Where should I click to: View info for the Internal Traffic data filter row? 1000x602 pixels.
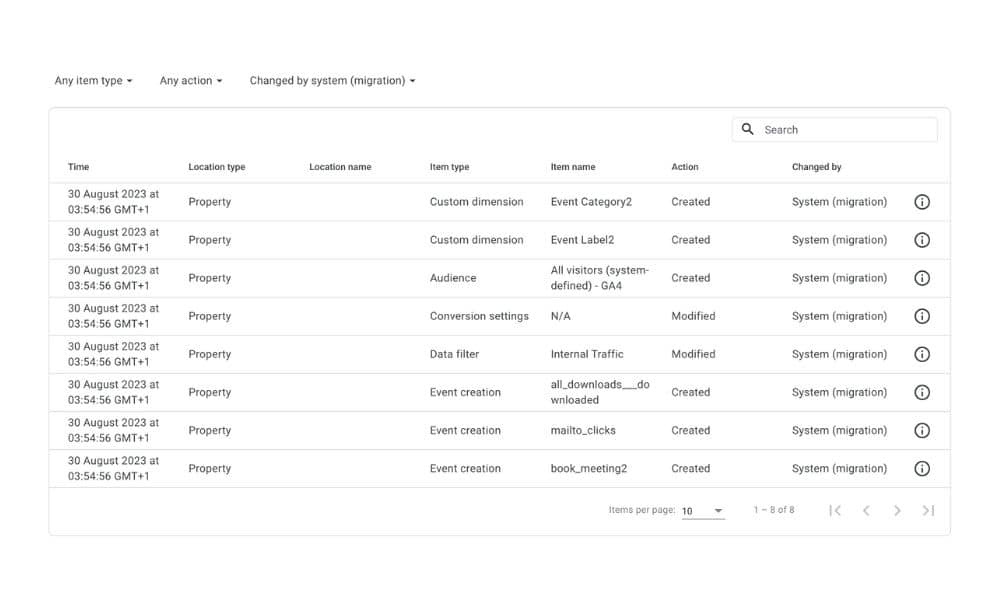coord(922,354)
